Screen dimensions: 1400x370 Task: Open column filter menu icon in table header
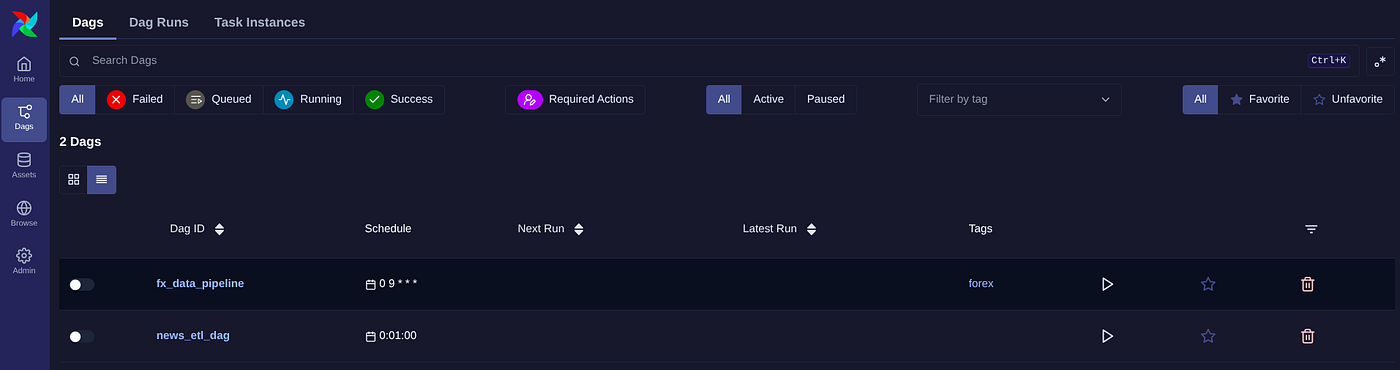click(x=1311, y=229)
